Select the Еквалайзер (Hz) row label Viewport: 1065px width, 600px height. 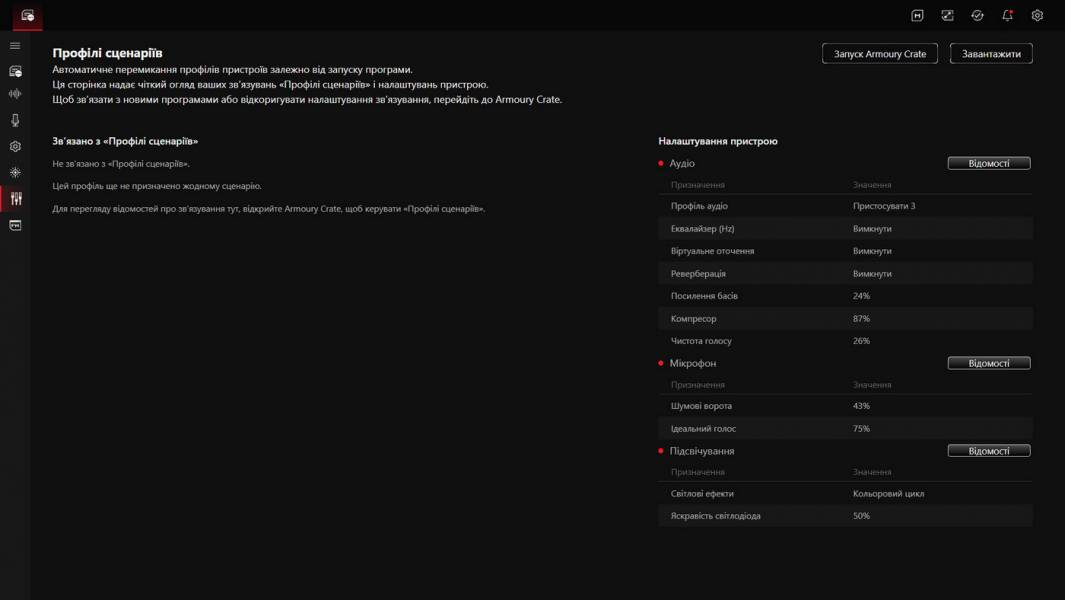(702, 228)
